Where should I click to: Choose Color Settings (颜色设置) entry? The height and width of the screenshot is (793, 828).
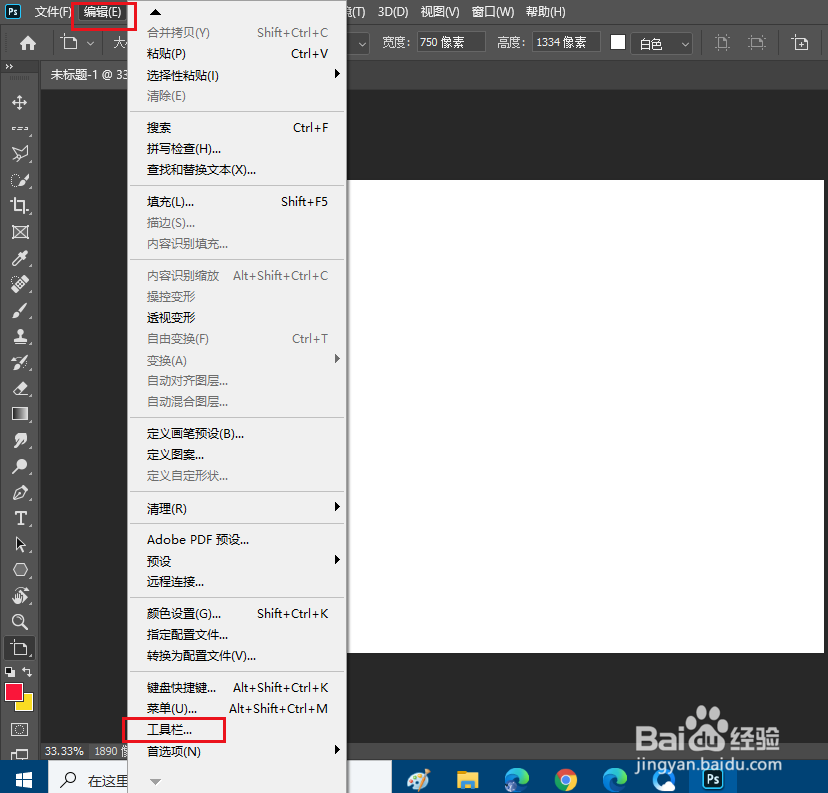point(238,613)
